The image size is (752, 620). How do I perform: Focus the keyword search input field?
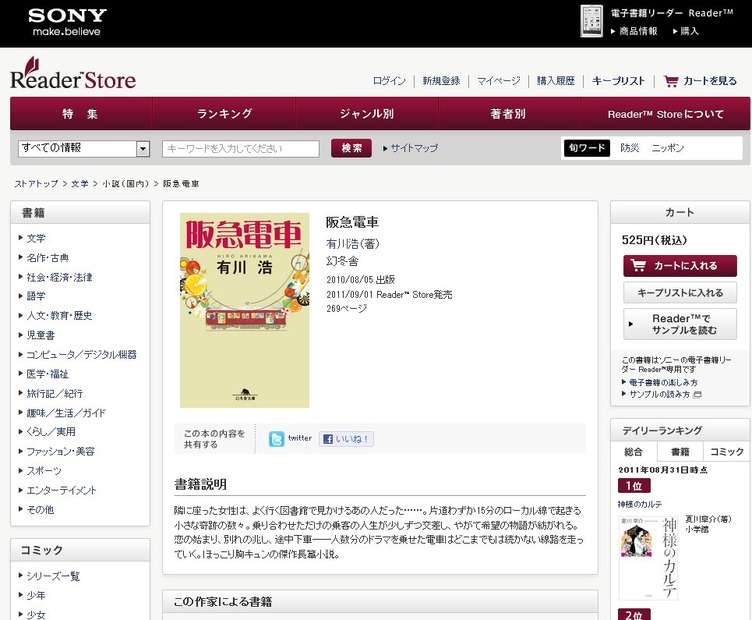coord(241,149)
